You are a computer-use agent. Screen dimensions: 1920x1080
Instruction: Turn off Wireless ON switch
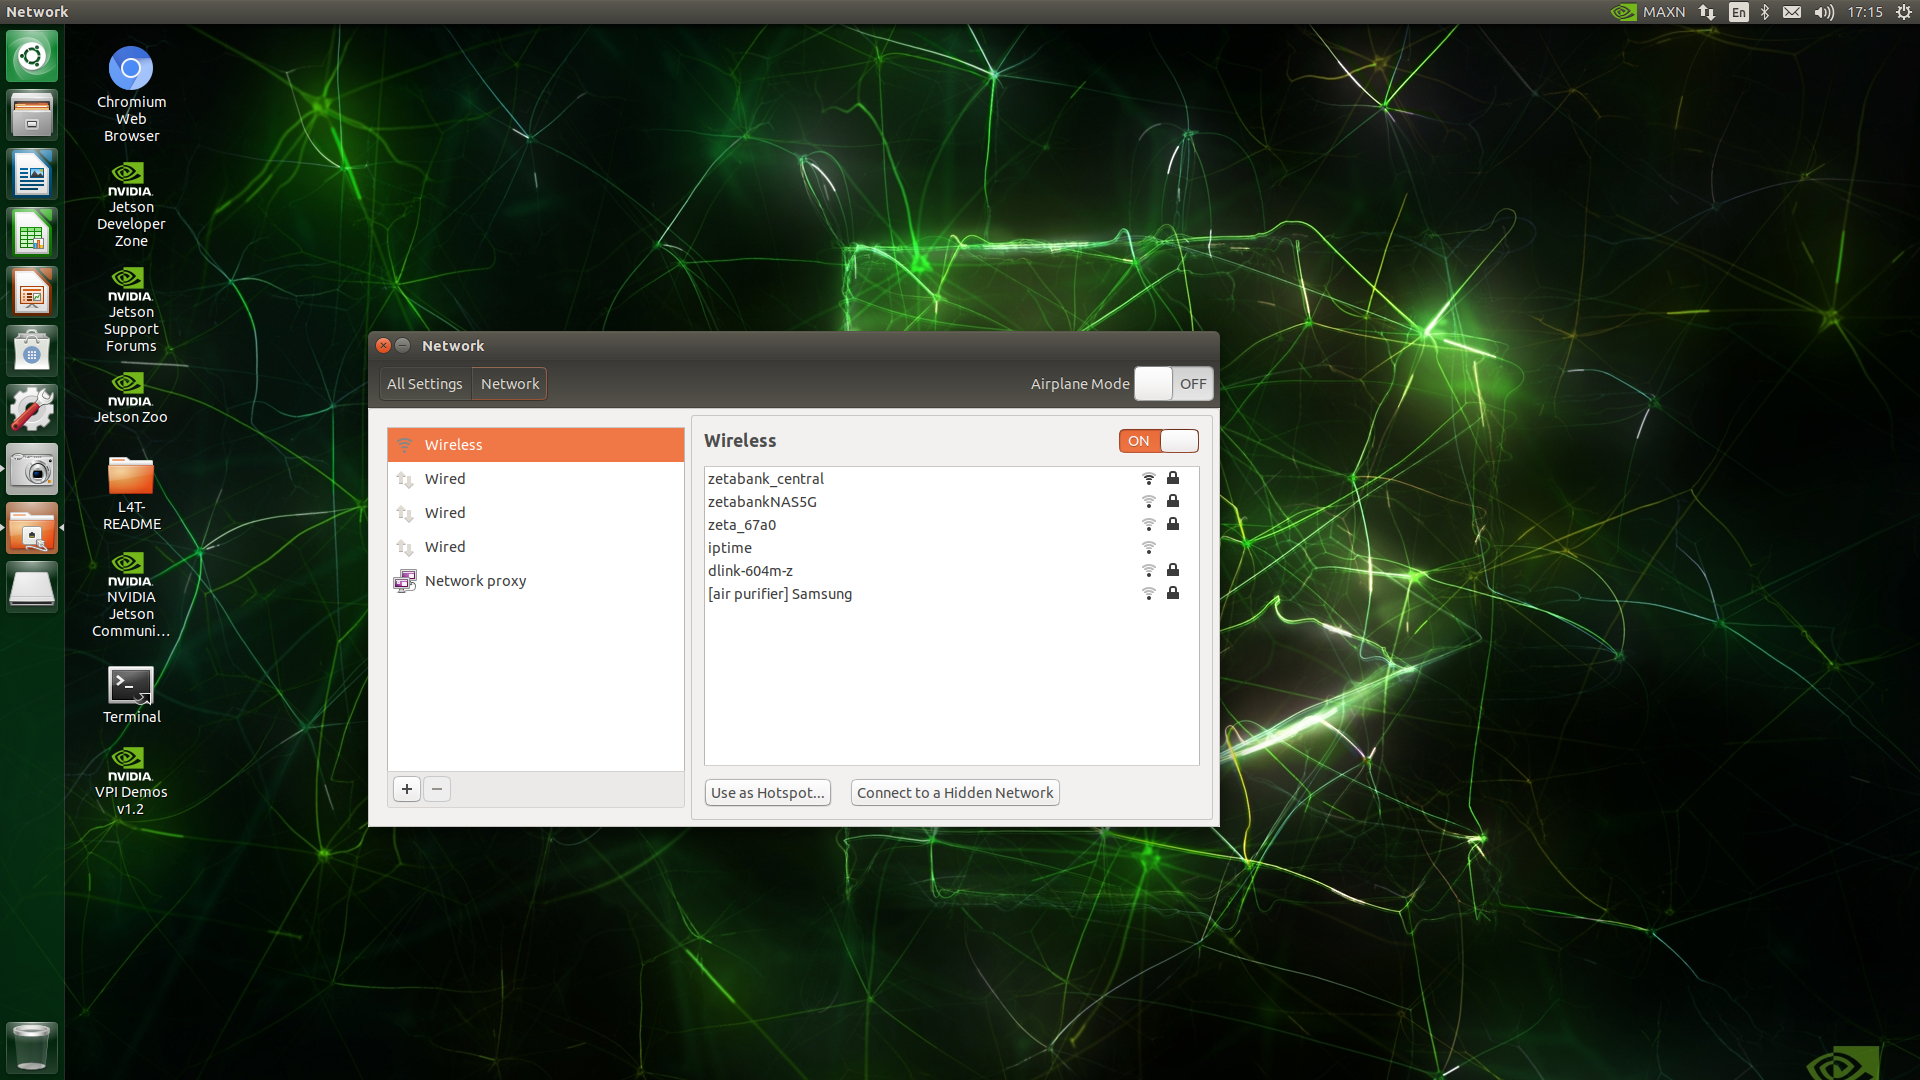(x=1158, y=441)
